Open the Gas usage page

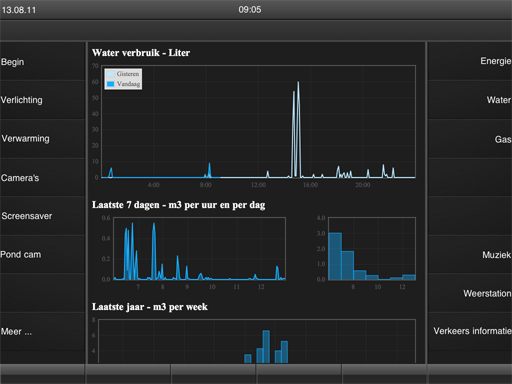pyautogui.click(x=470, y=139)
